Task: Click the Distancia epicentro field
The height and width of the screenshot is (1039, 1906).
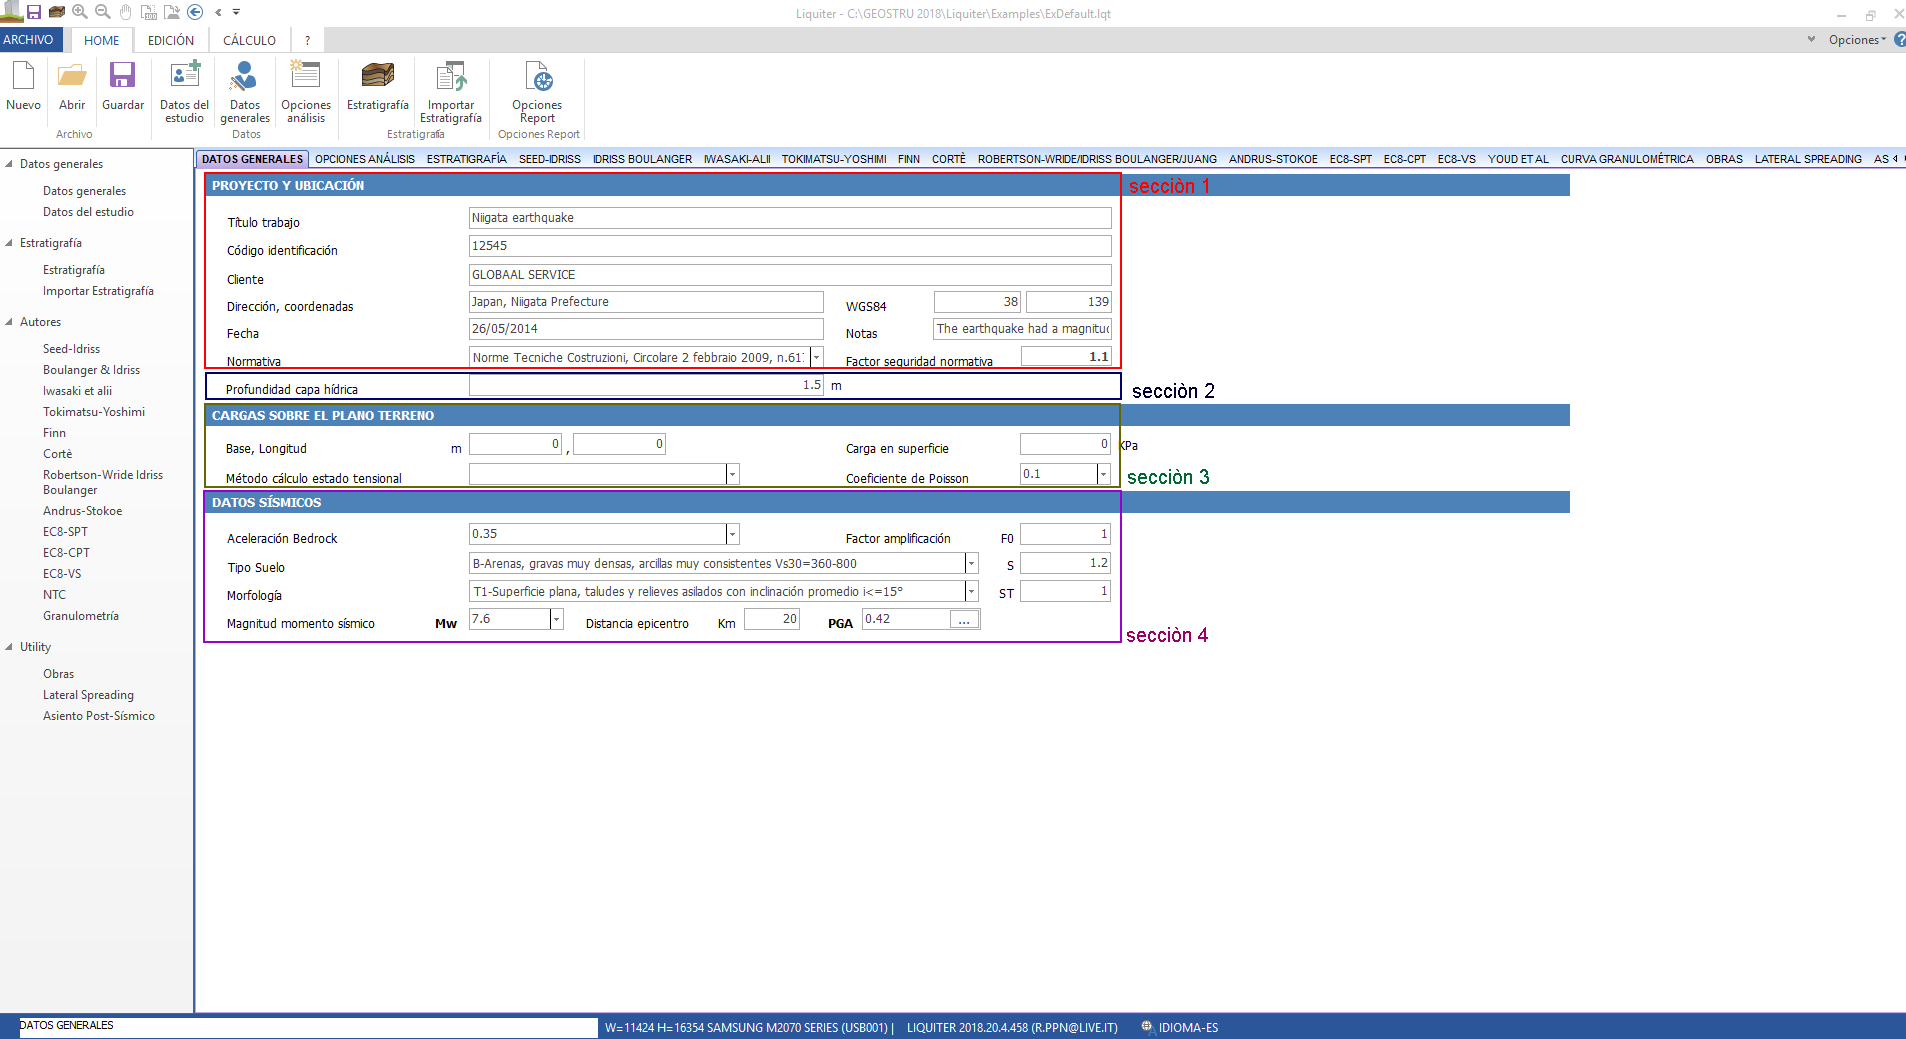Action: [771, 619]
